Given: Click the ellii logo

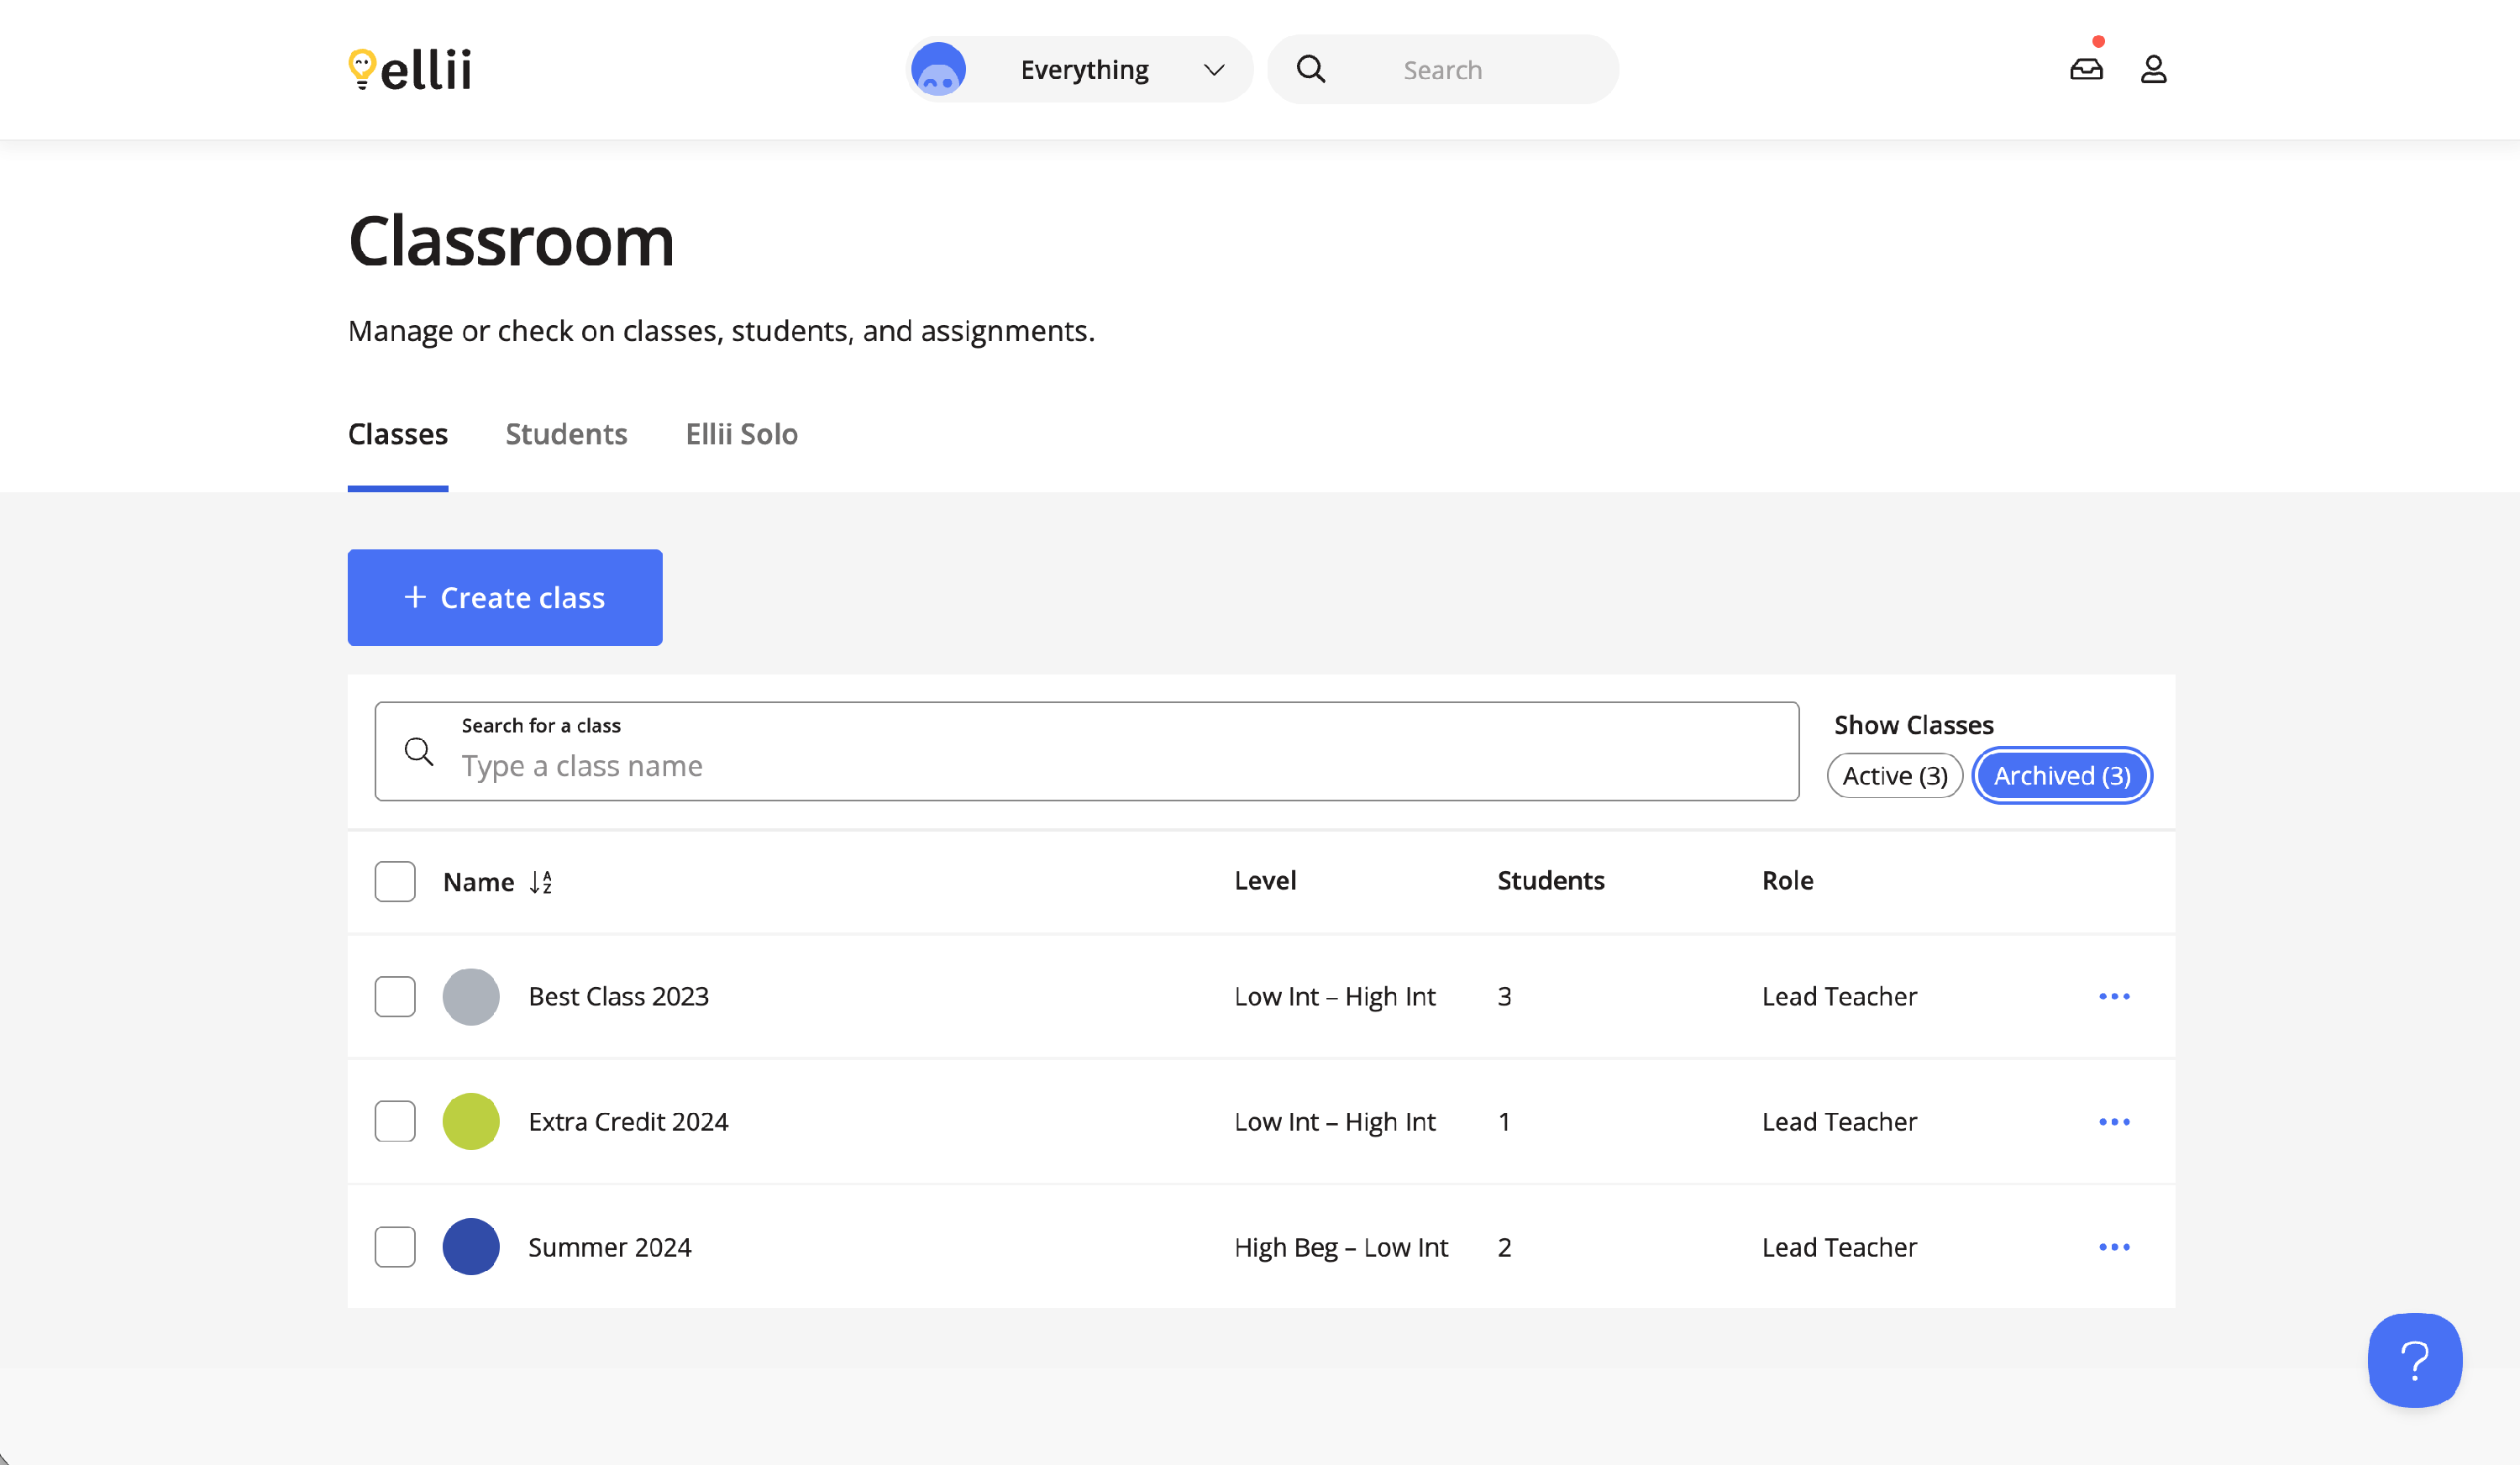Looking at the screenshot, I should pyautogui.click(x=410, y=69).
